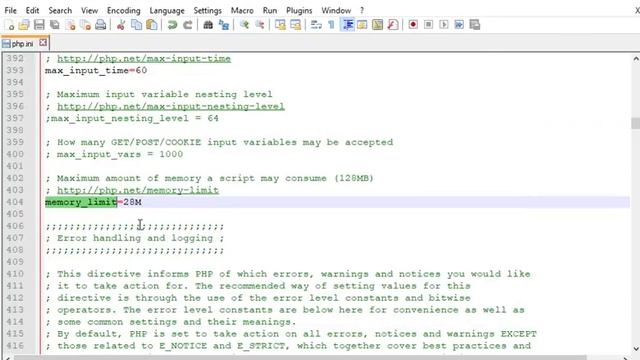Image resolution: width=640 pixels, height=360 pixels.
Task: Click the macro Playback icon
Action: tap(444, 25)
